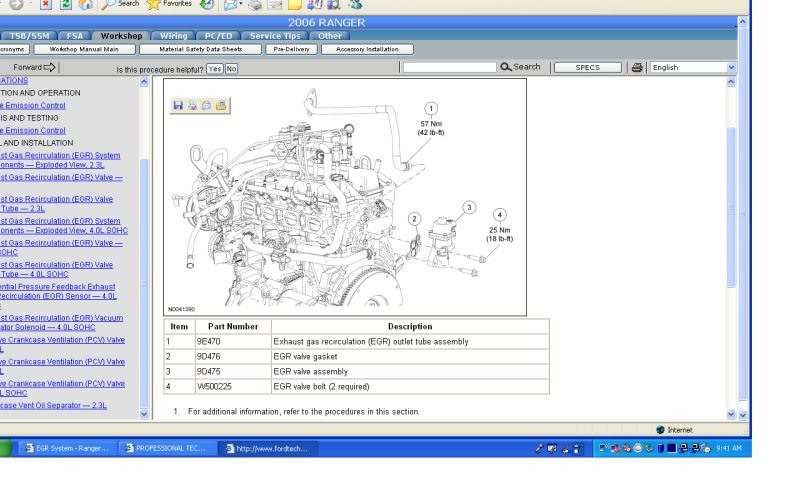Open the Other tab
The image size is (800, 500).
[330, 36]
